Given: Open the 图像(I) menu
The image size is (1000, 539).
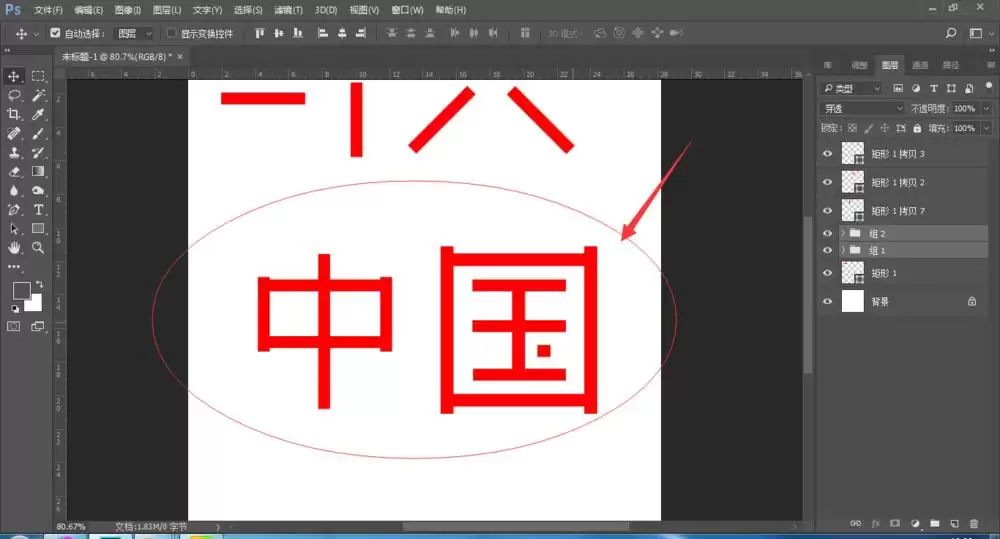Looking at the screenshot, I should pos(128,10).
